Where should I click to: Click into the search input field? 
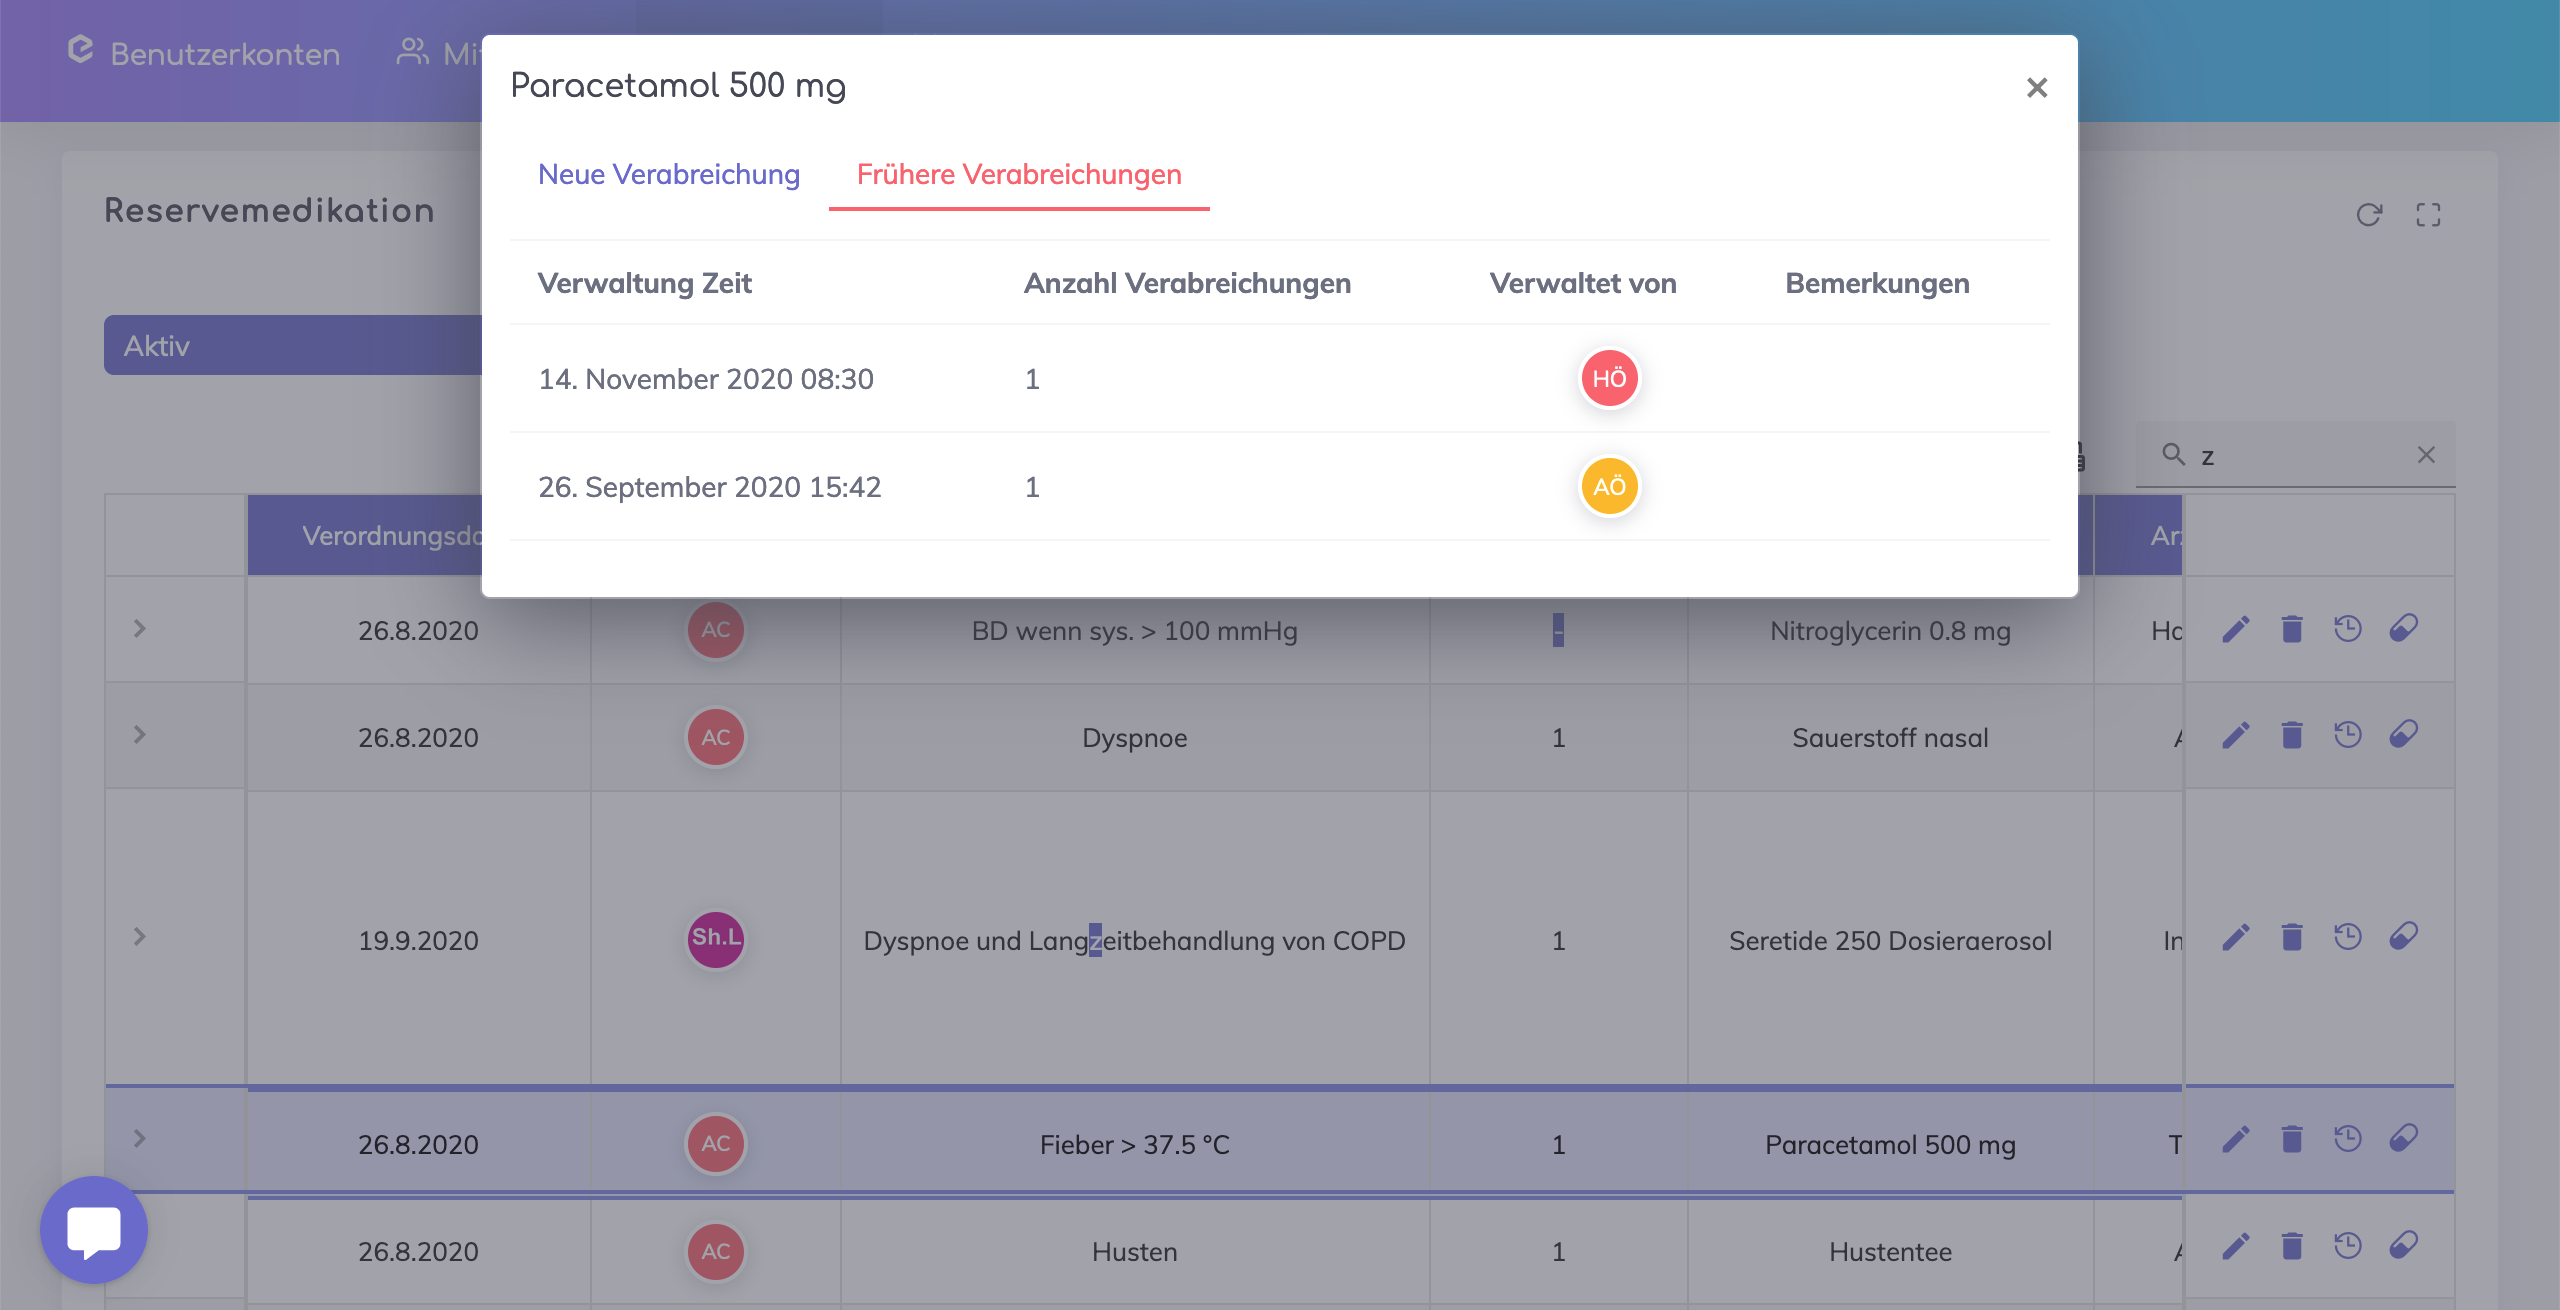pyautogui.click(x=2300, y=456)
